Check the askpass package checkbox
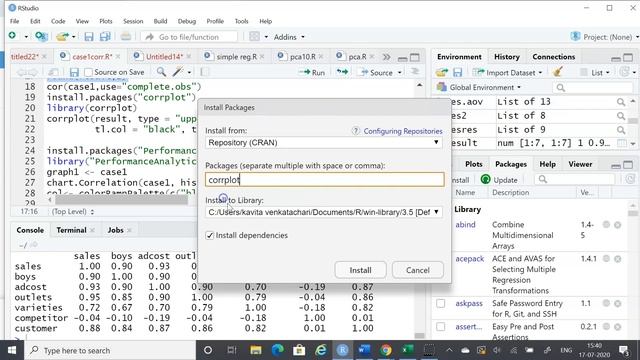The image size is (640, 360). (x=440, y=303)
